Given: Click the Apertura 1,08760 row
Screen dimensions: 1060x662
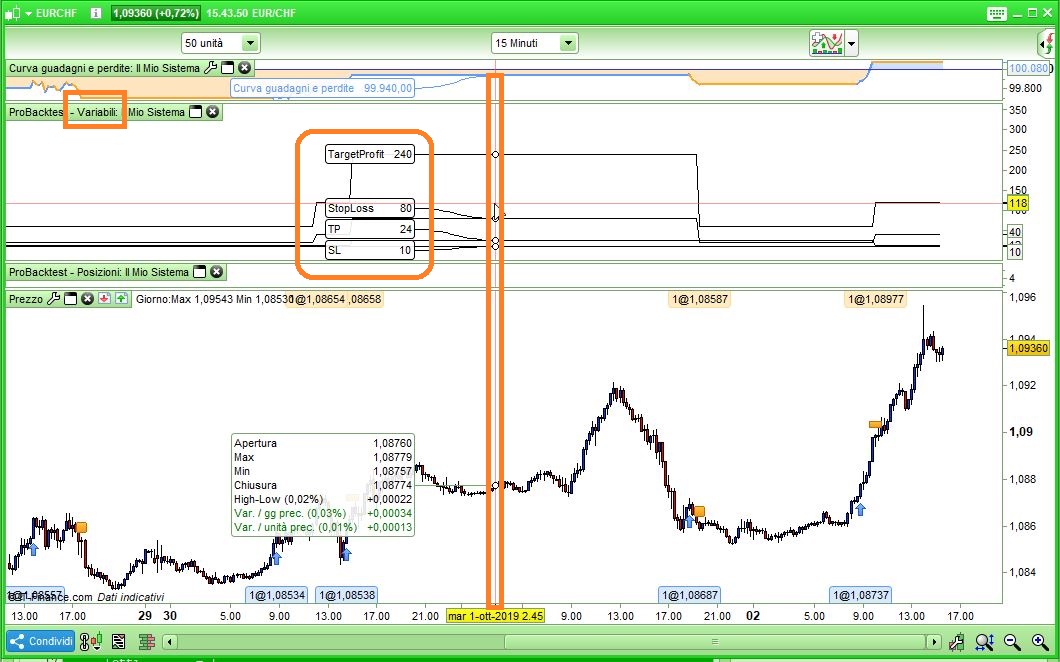Looking at the screenshot, I should pyautogui.click(x=322, y=443).
